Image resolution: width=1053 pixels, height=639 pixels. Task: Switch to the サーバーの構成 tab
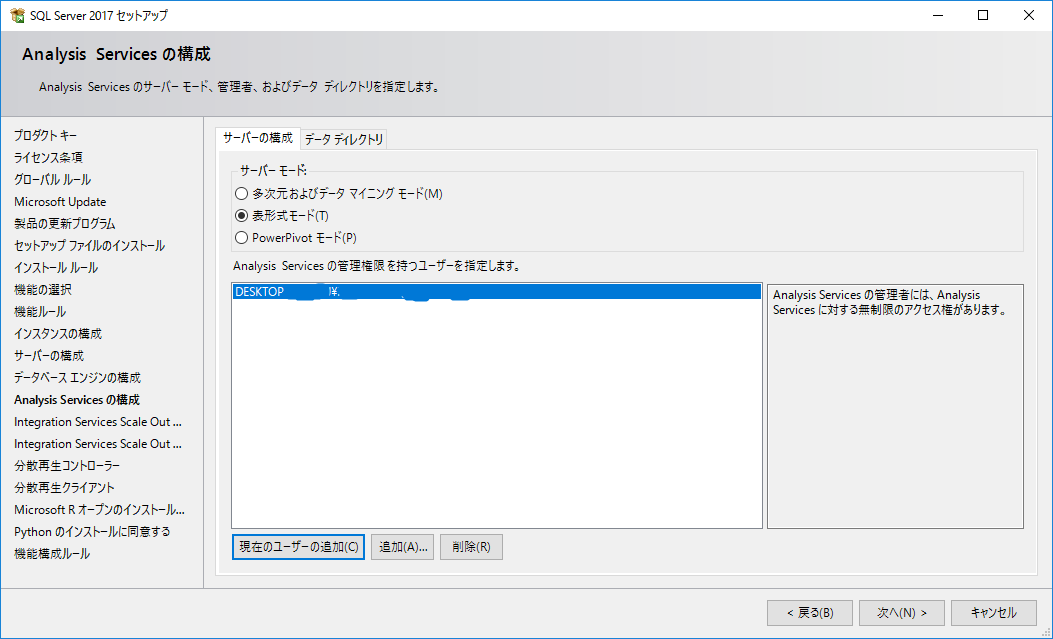coord(257,138)
